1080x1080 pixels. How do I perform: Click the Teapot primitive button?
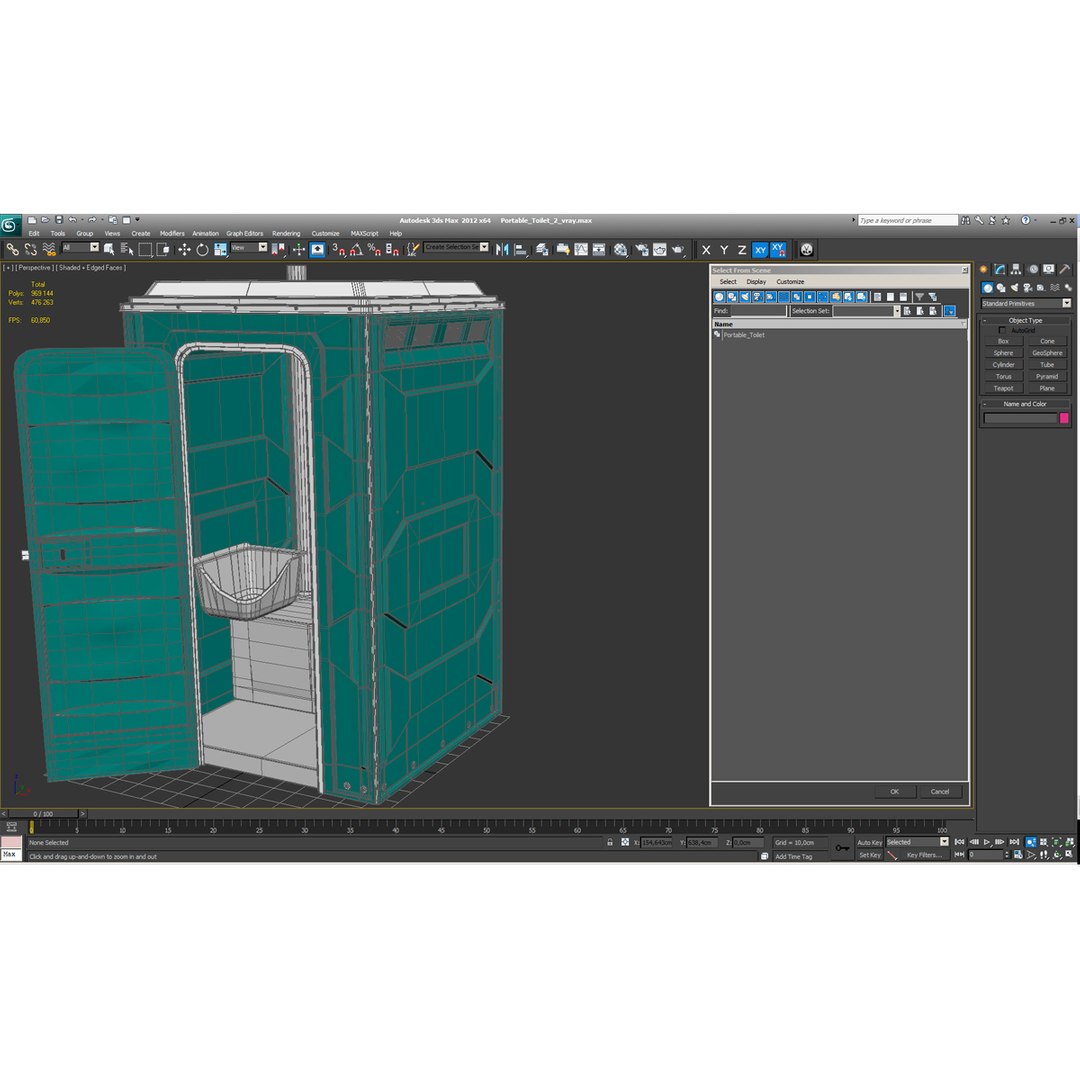click(x=1003, y=388)
